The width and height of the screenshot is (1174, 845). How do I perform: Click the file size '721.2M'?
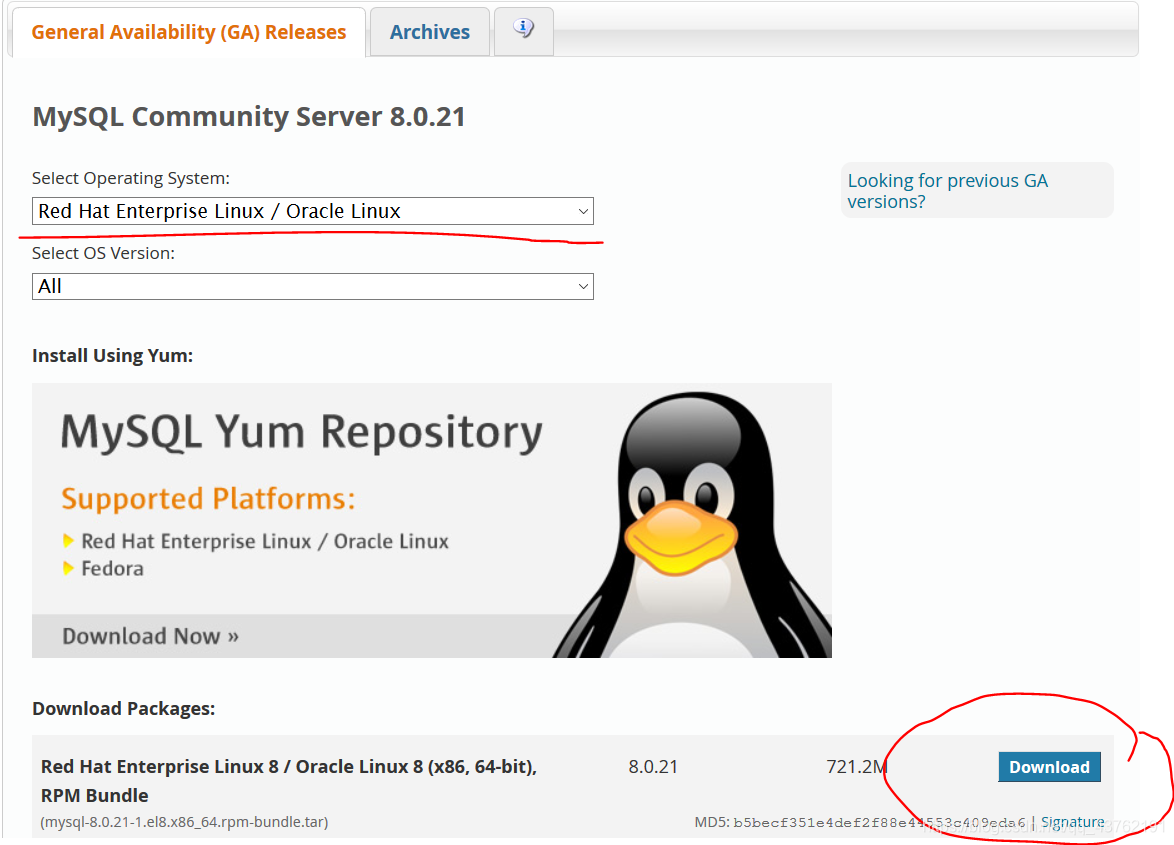point(857,767)
